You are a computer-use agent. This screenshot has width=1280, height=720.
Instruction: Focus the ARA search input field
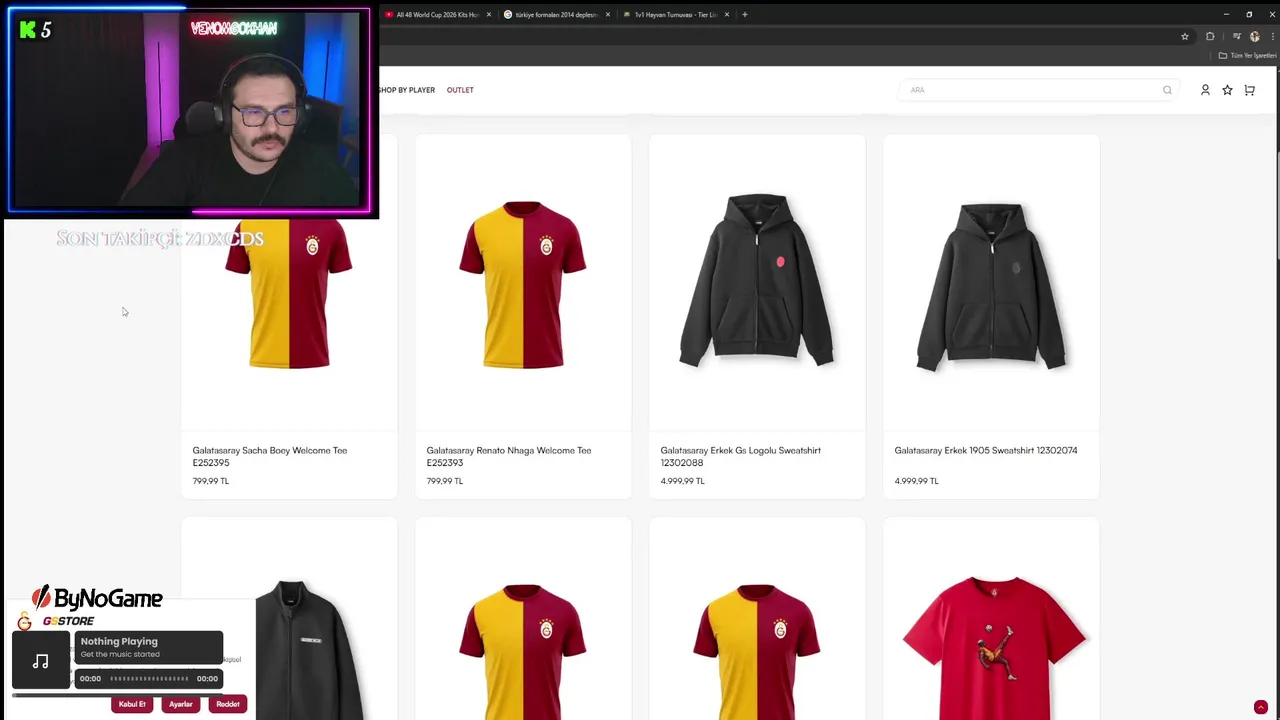pos(1038,90)
